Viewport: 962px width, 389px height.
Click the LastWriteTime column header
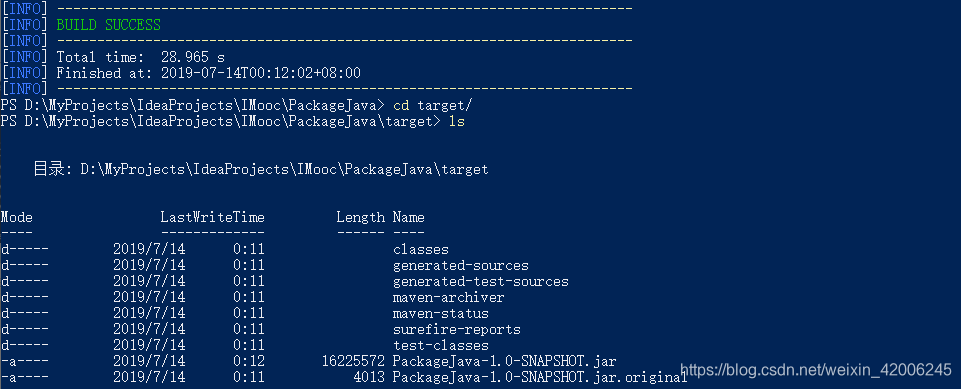tap(212, 217)
